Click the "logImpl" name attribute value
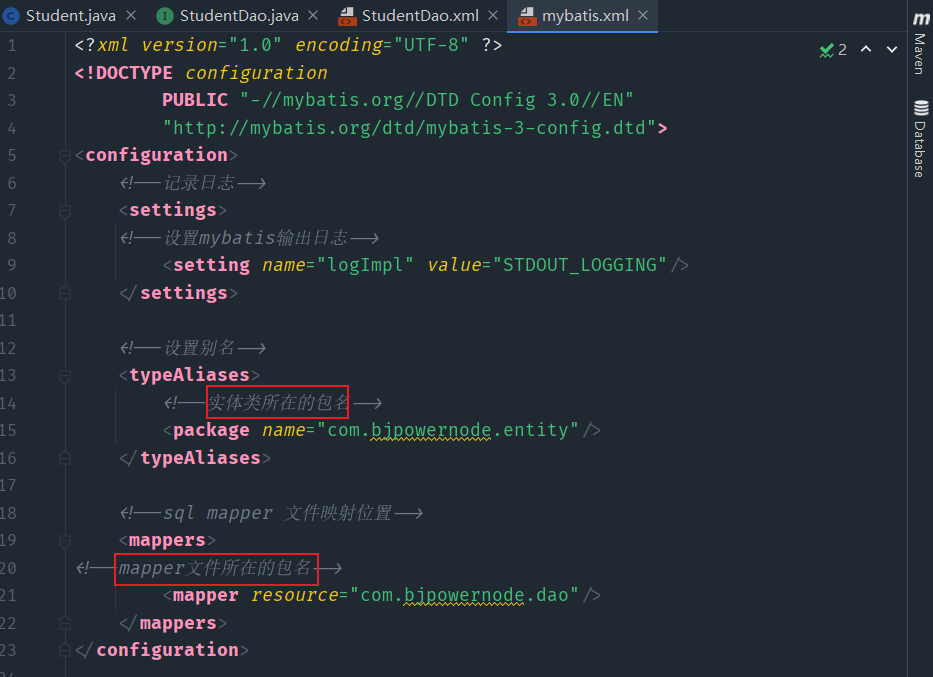Image resolution: width=933 pixels, height=677 pixels. pyautogui.click(x=365, y=265)
